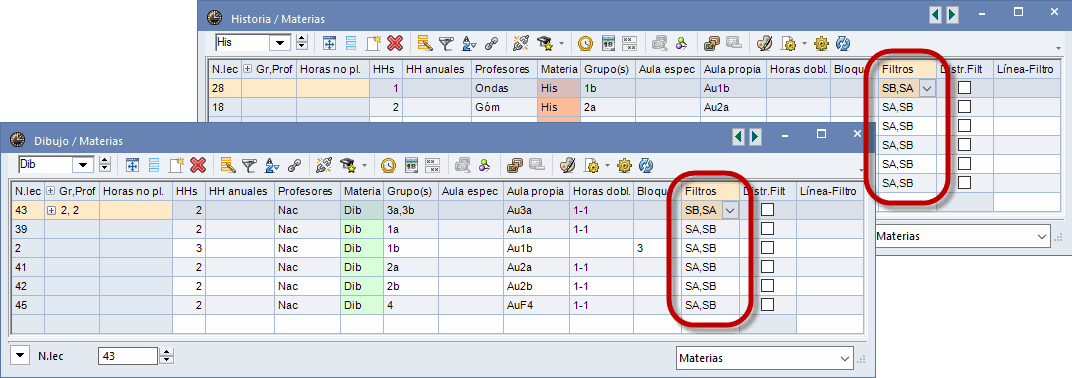Expand the plus sign in lesson 43 Gr,Prof cell

pos(51,211)
